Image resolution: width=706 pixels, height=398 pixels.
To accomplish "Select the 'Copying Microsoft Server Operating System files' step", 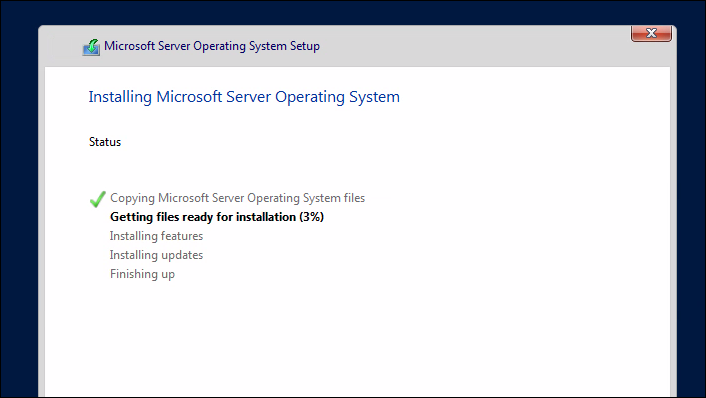I will pyautogui.click(x=237, y=198).
